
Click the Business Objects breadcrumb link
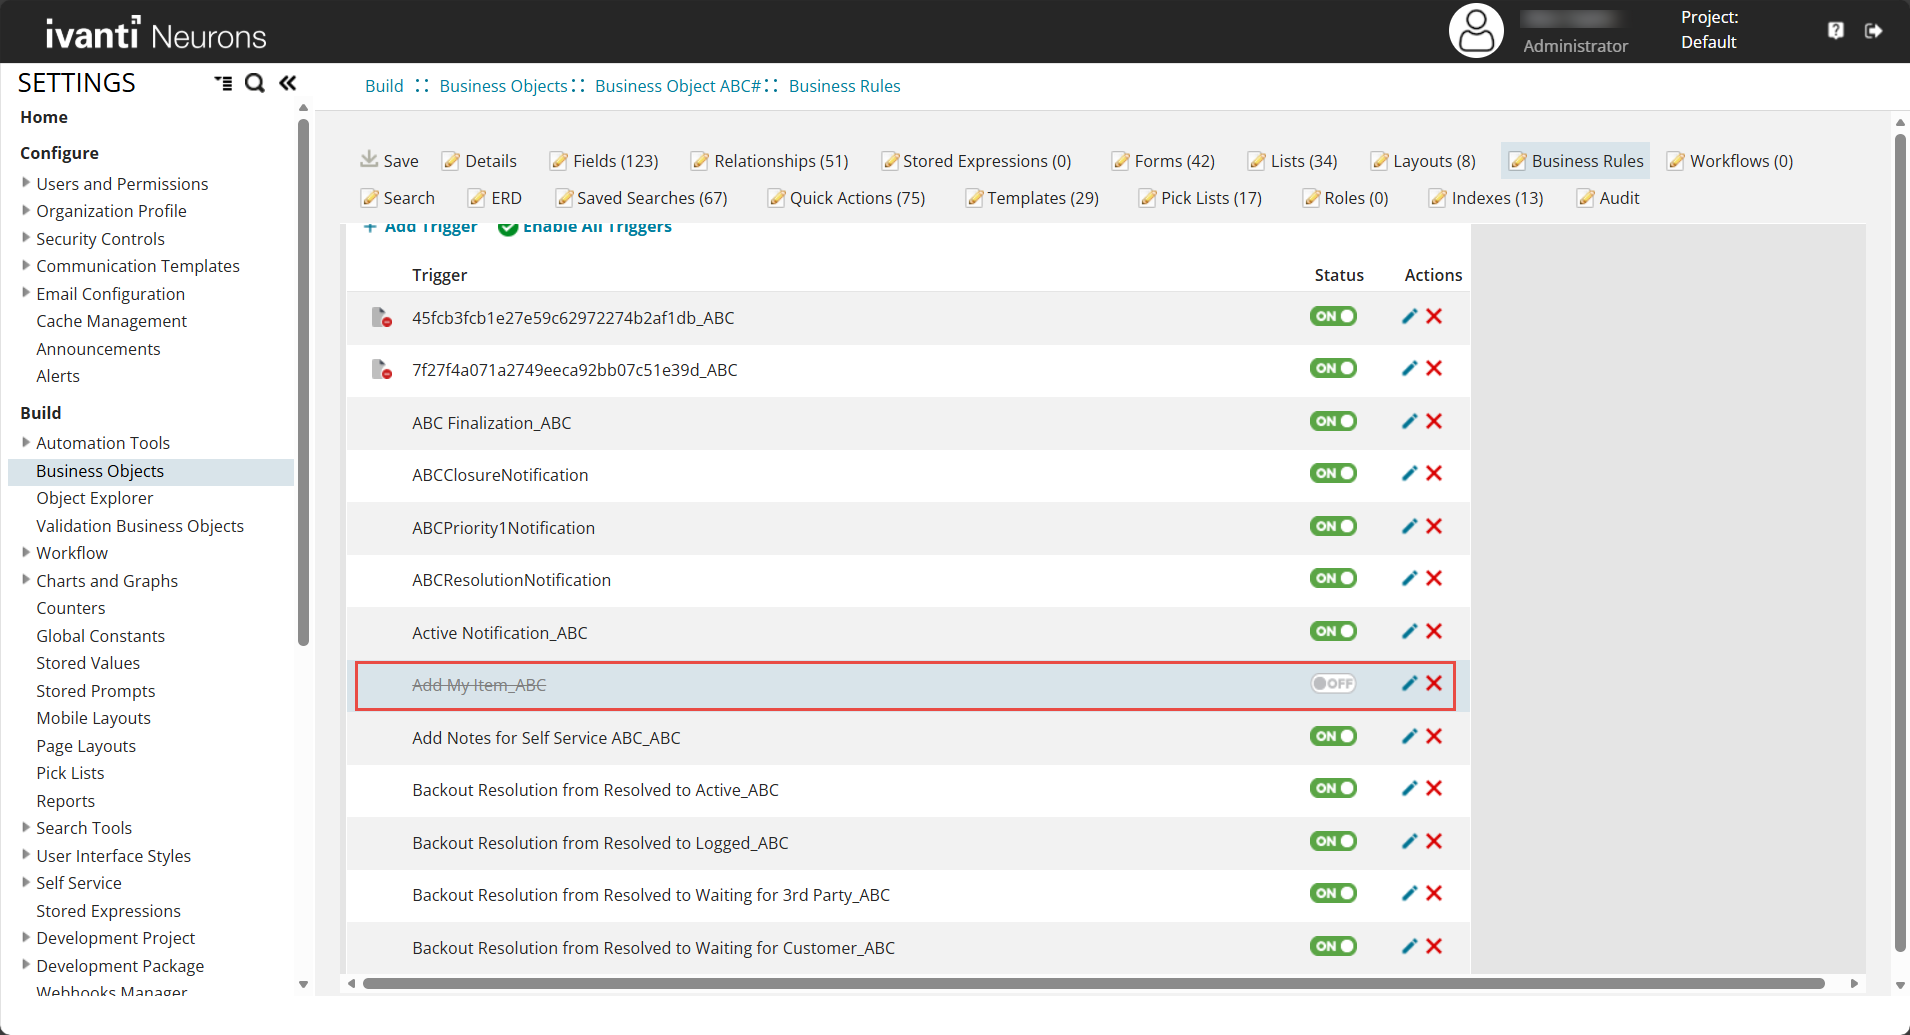tap(503, 86)
